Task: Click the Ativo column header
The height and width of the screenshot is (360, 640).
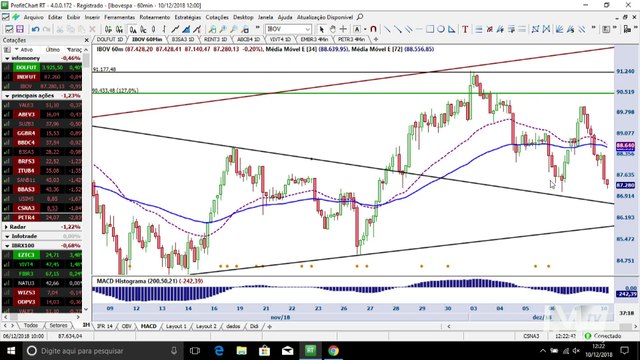Action: click(x=27, y=49)
